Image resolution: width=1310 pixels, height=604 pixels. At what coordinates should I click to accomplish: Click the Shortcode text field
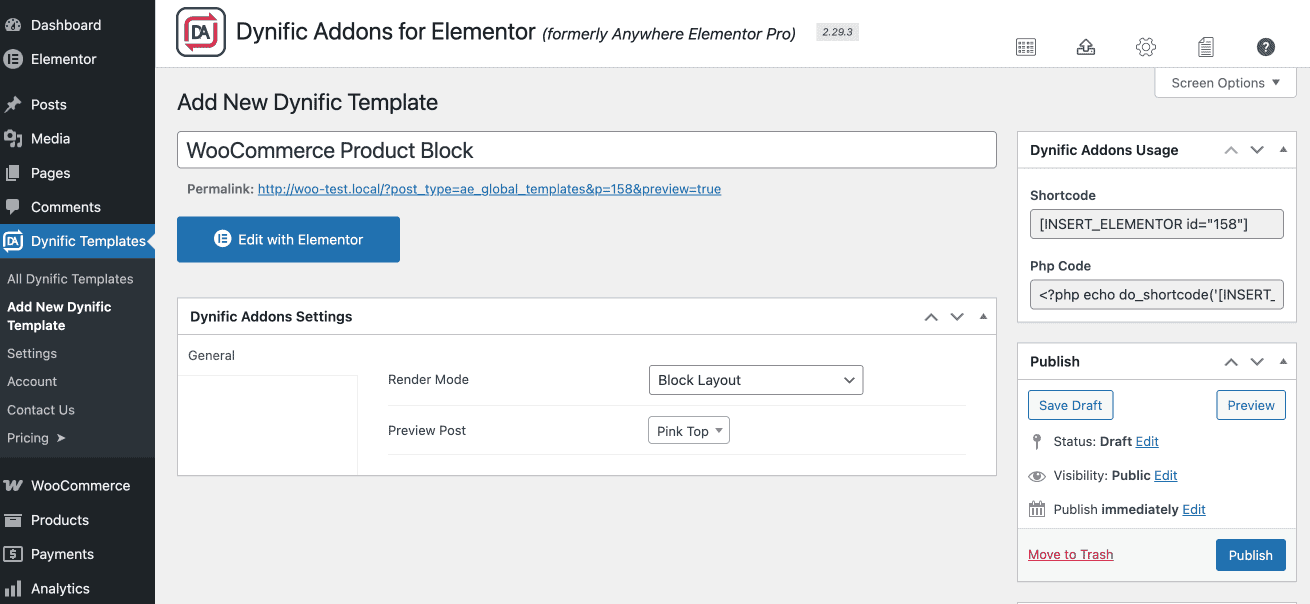point(1156,224)
